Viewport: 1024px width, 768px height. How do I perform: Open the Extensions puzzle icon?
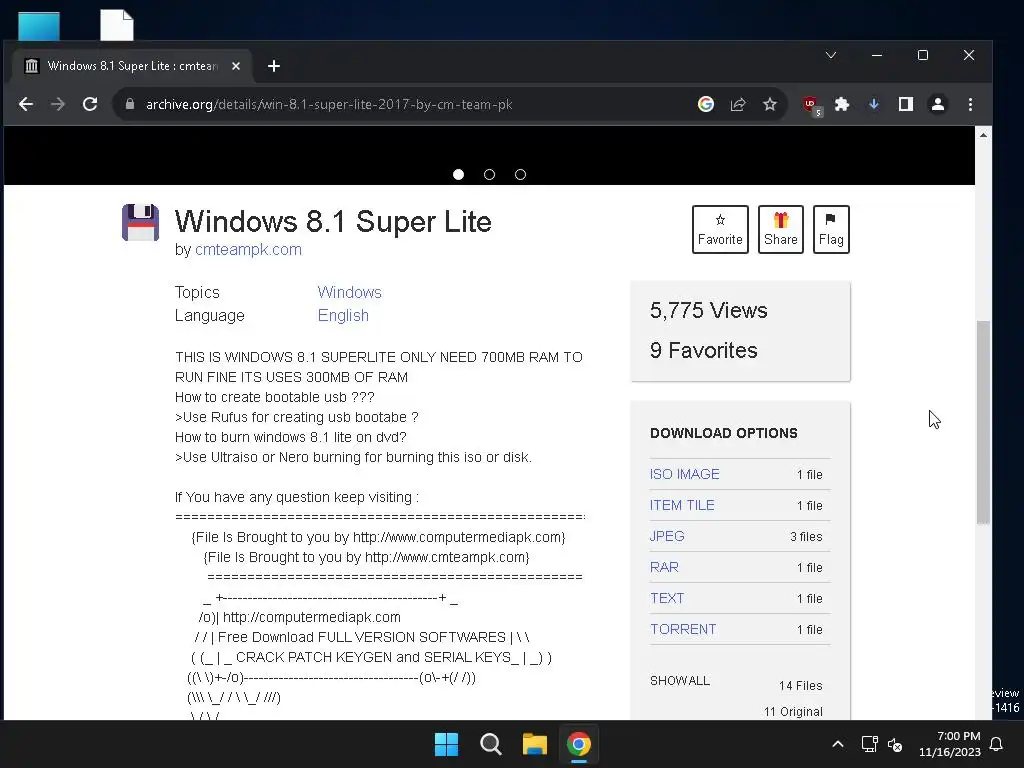[x=842, y=104]
